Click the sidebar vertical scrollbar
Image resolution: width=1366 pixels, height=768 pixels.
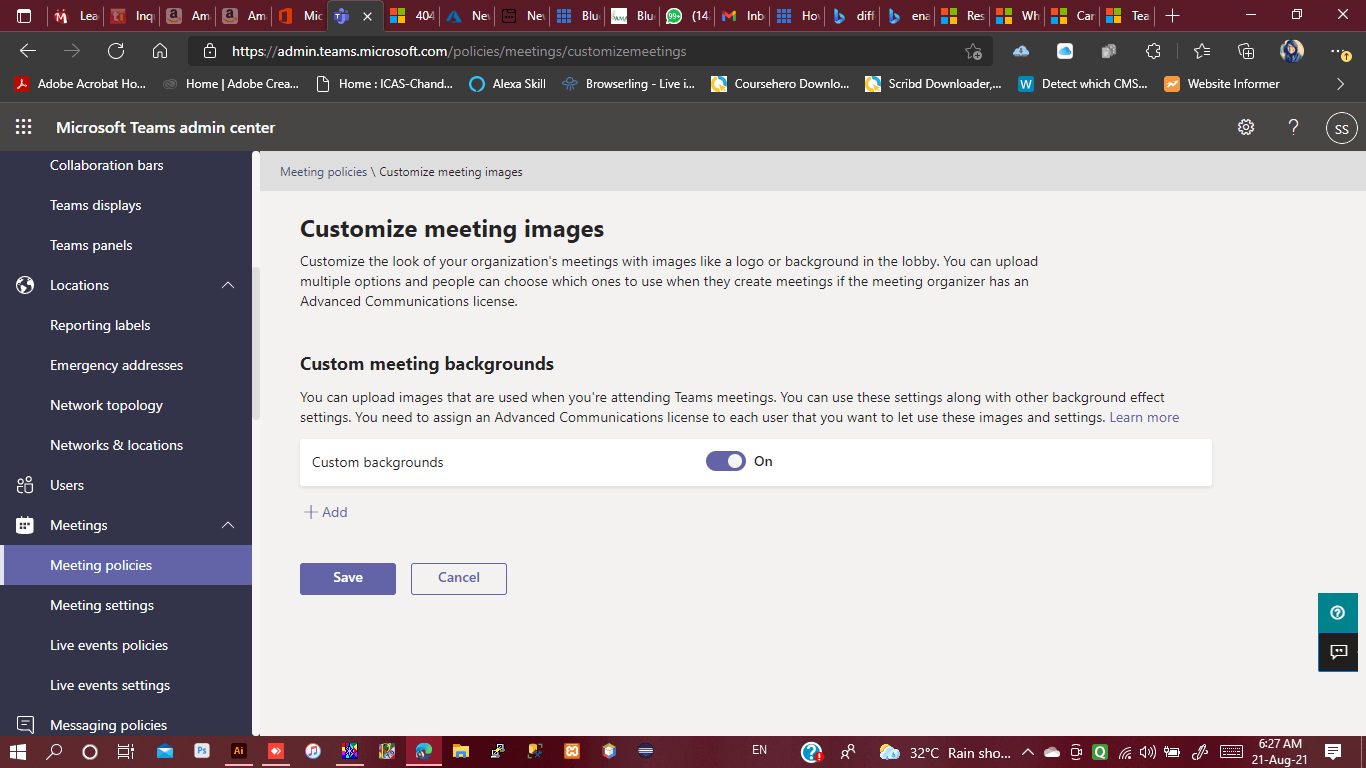[x=256, y=343]
